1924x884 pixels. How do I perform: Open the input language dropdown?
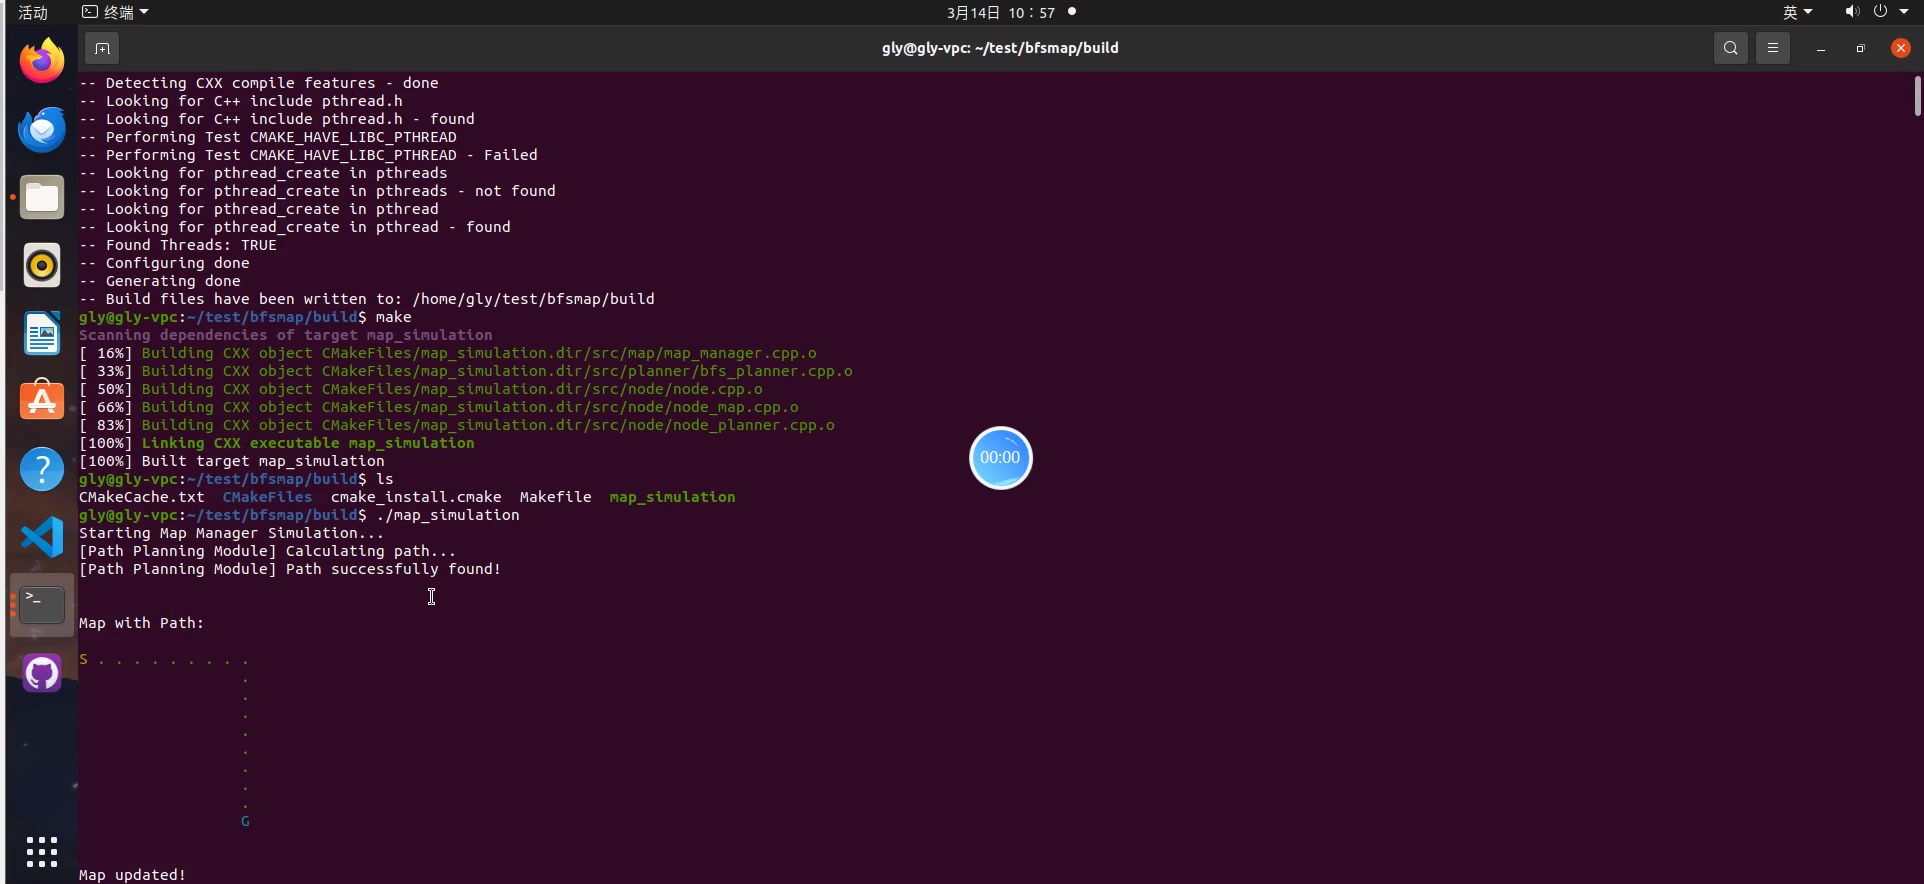point(1797,12)
